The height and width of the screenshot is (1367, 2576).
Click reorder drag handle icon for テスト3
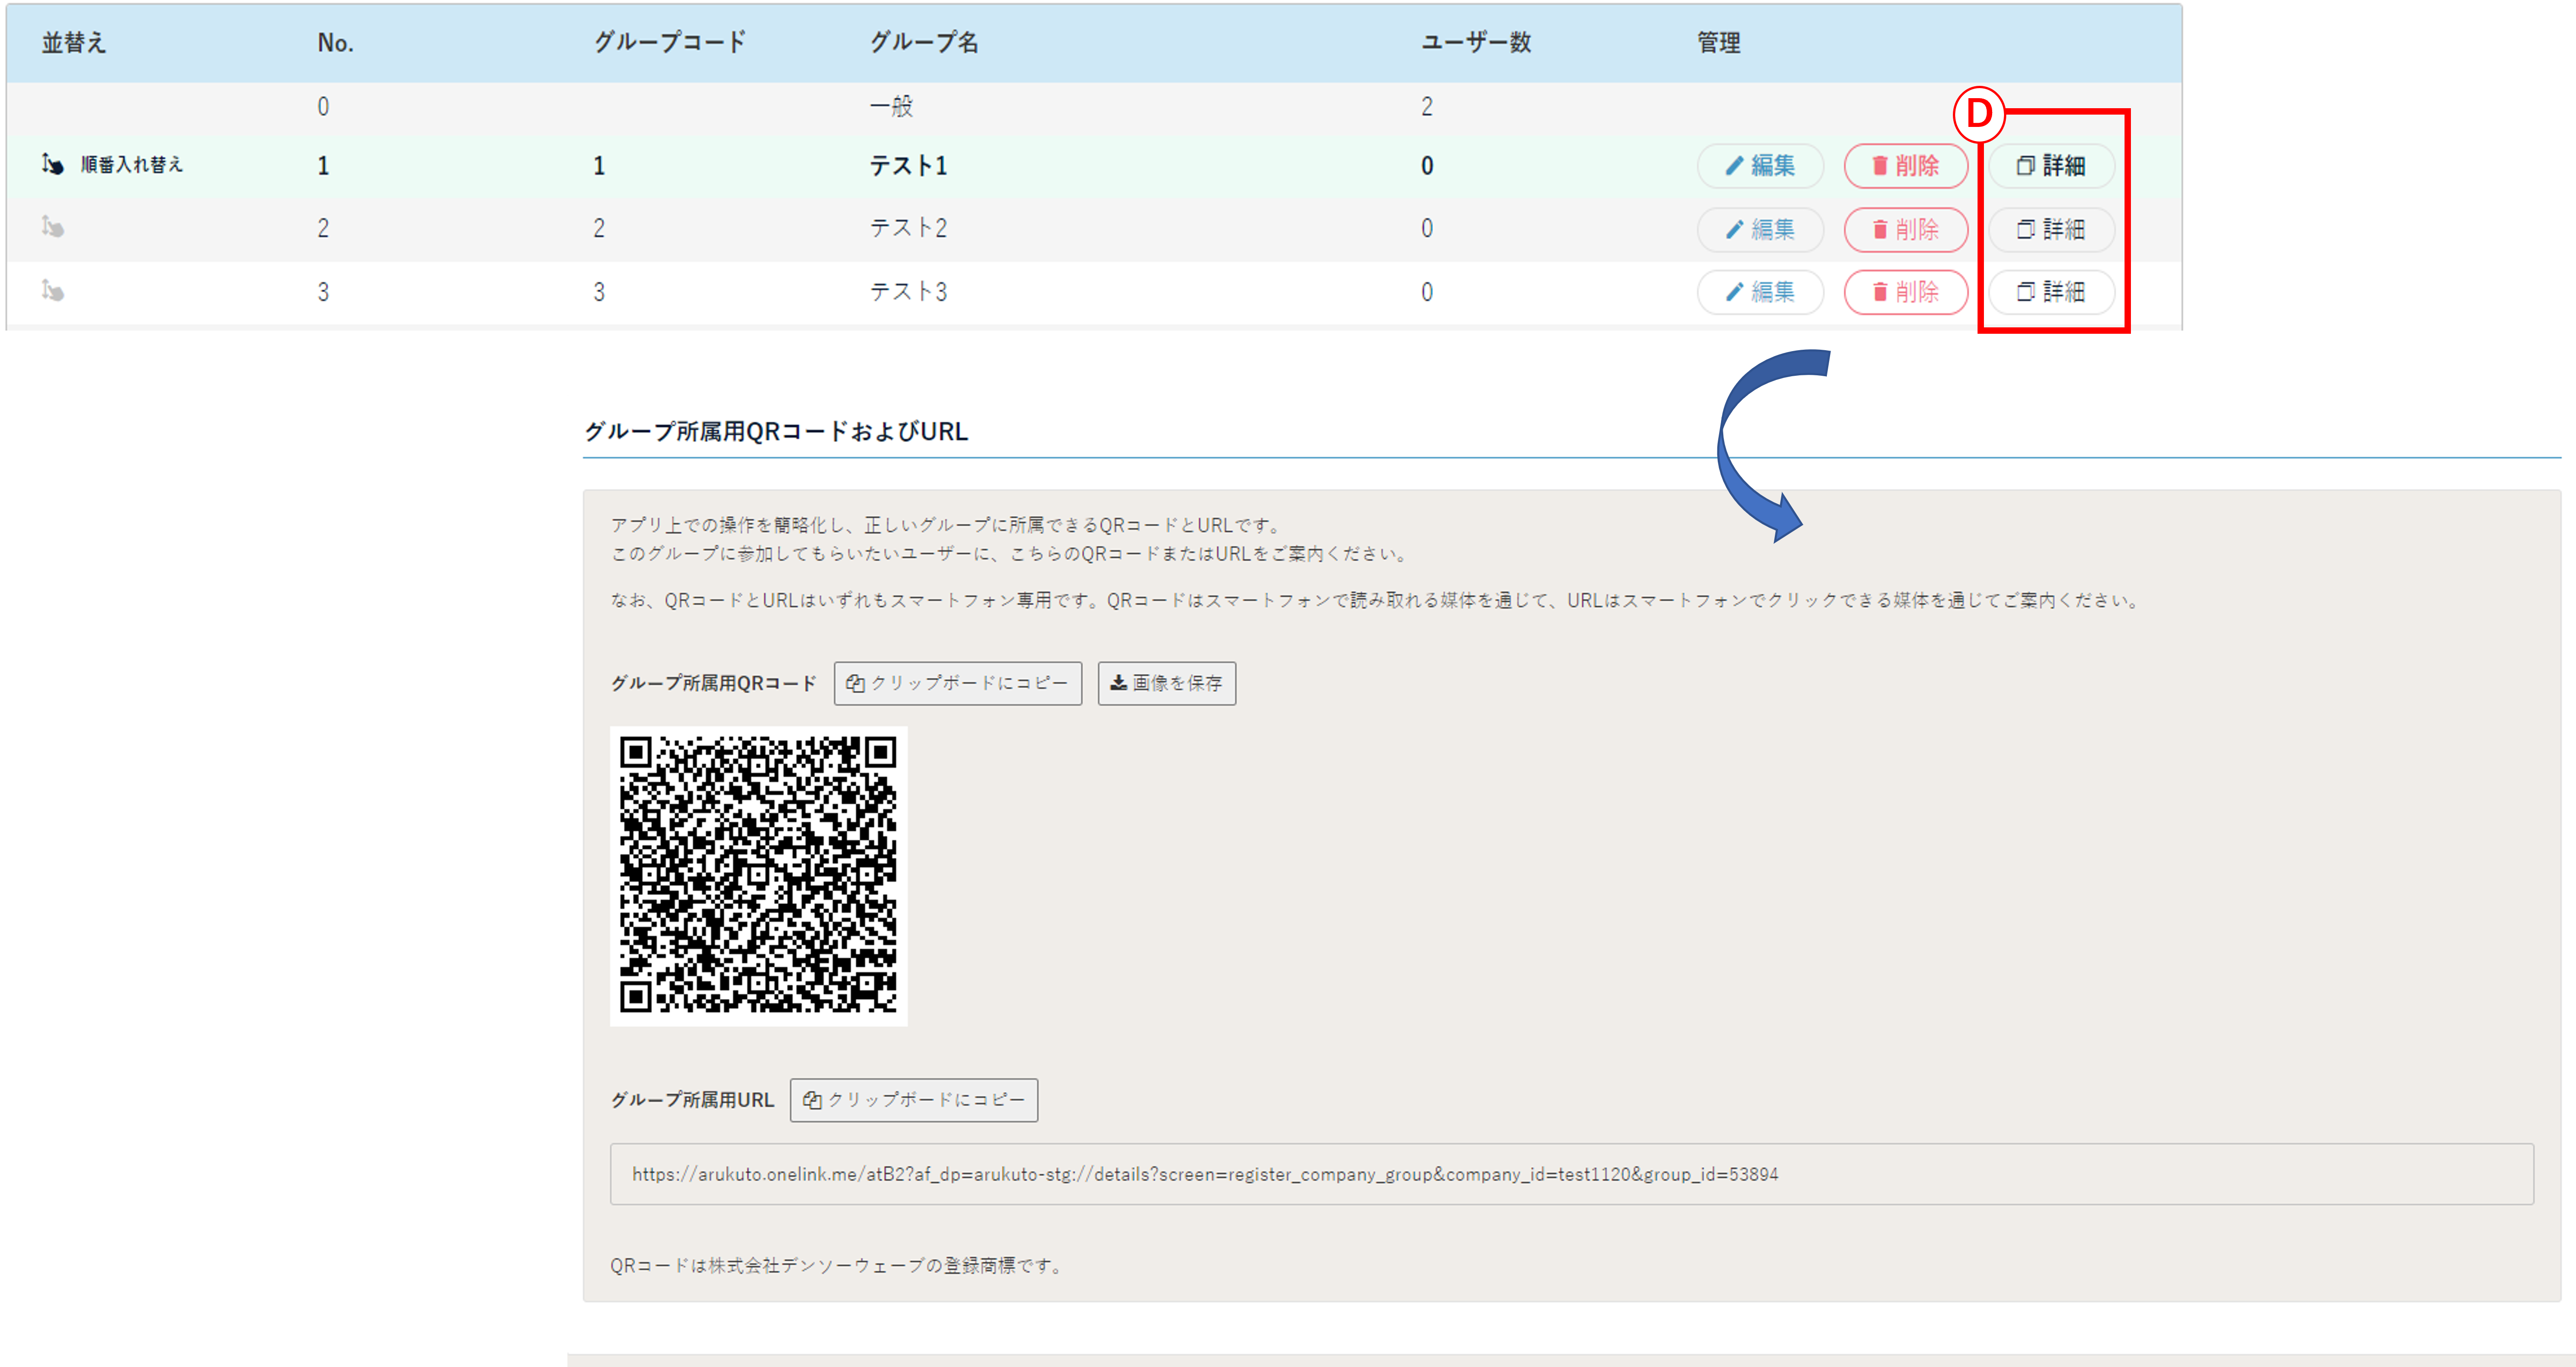coord(53,291)
